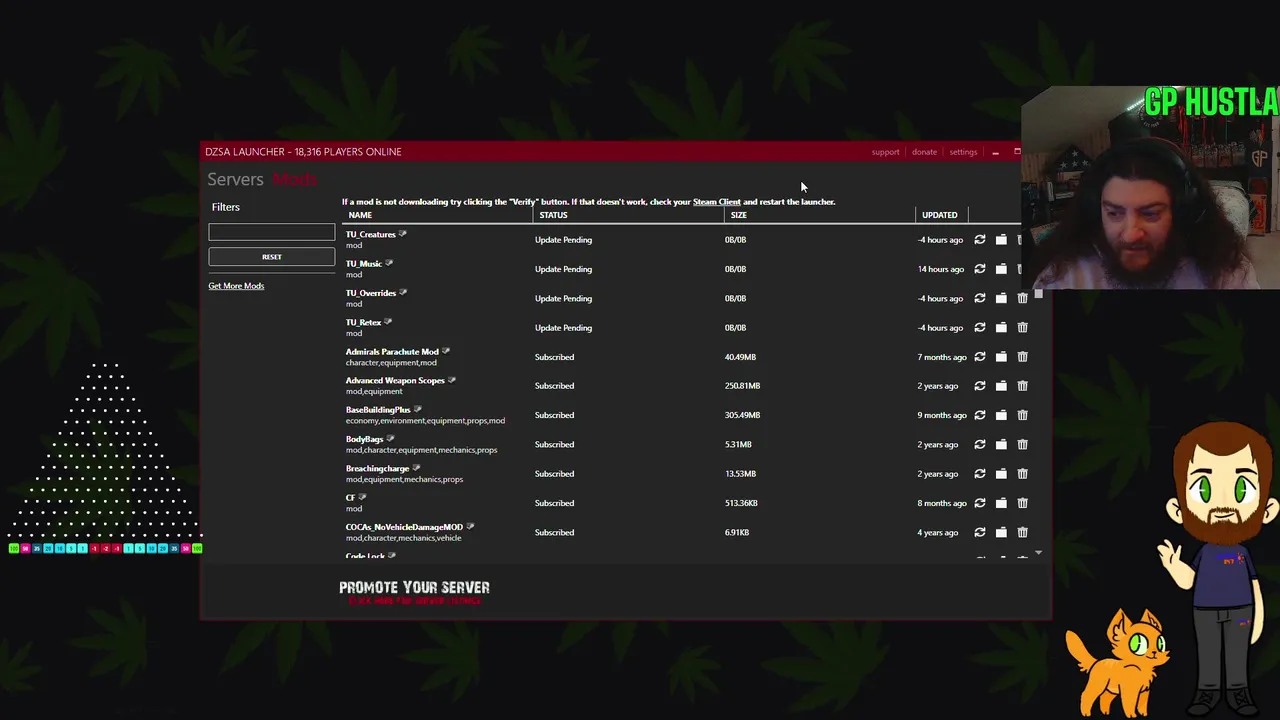The width and height of the screenshot is (1280, 720).
Task: Open folder for TU_Music mod
Action: coord(1001,269)
